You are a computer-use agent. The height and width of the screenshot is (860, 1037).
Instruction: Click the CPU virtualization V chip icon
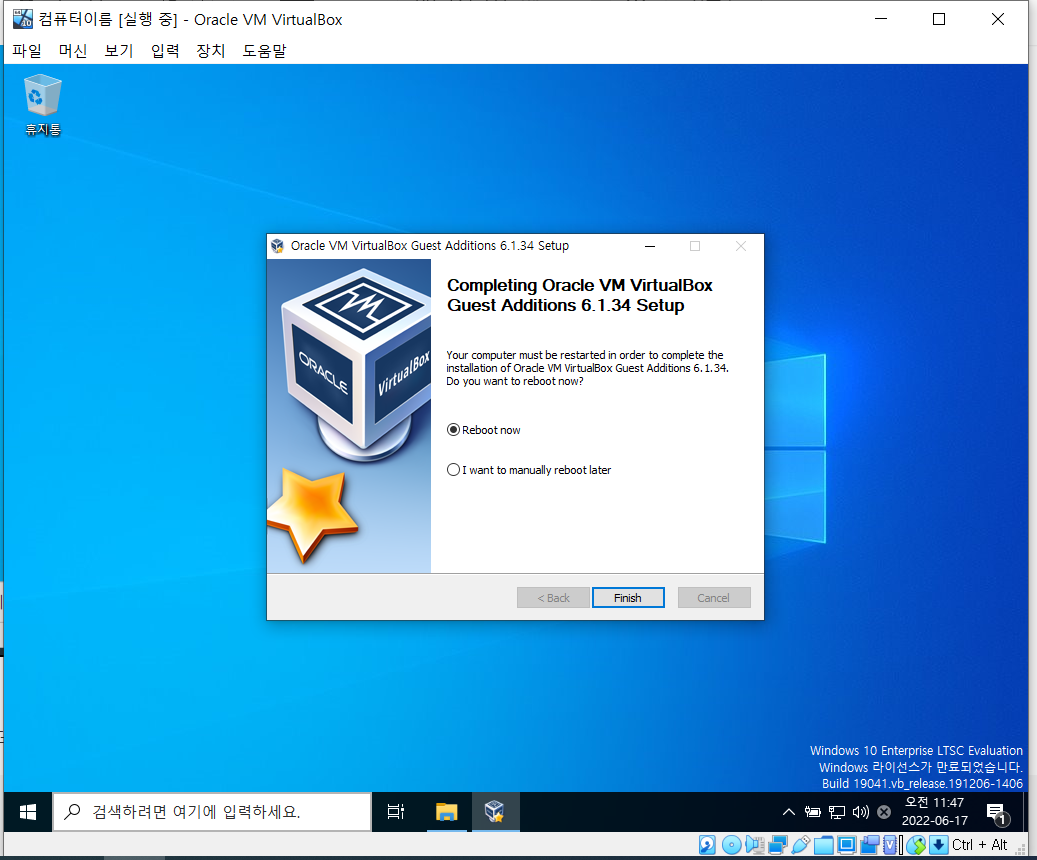pos(890,845)
